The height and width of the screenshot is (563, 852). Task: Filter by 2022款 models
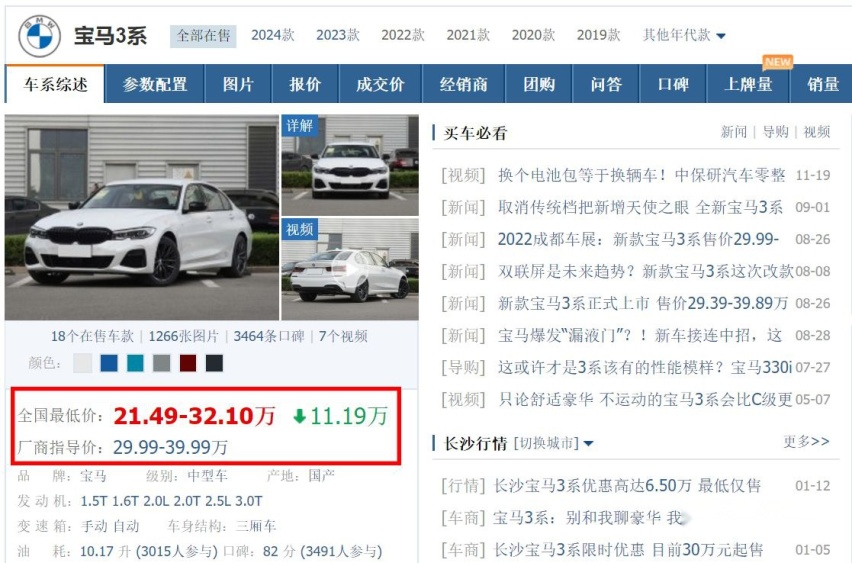coord(403,35)
